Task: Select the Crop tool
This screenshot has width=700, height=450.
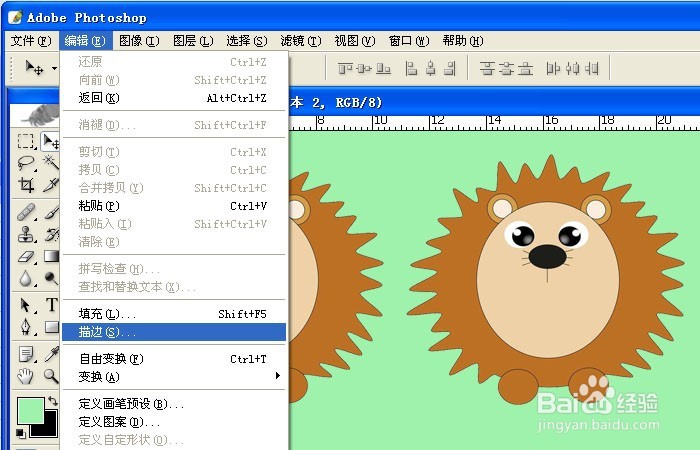Action: (26, 184)
